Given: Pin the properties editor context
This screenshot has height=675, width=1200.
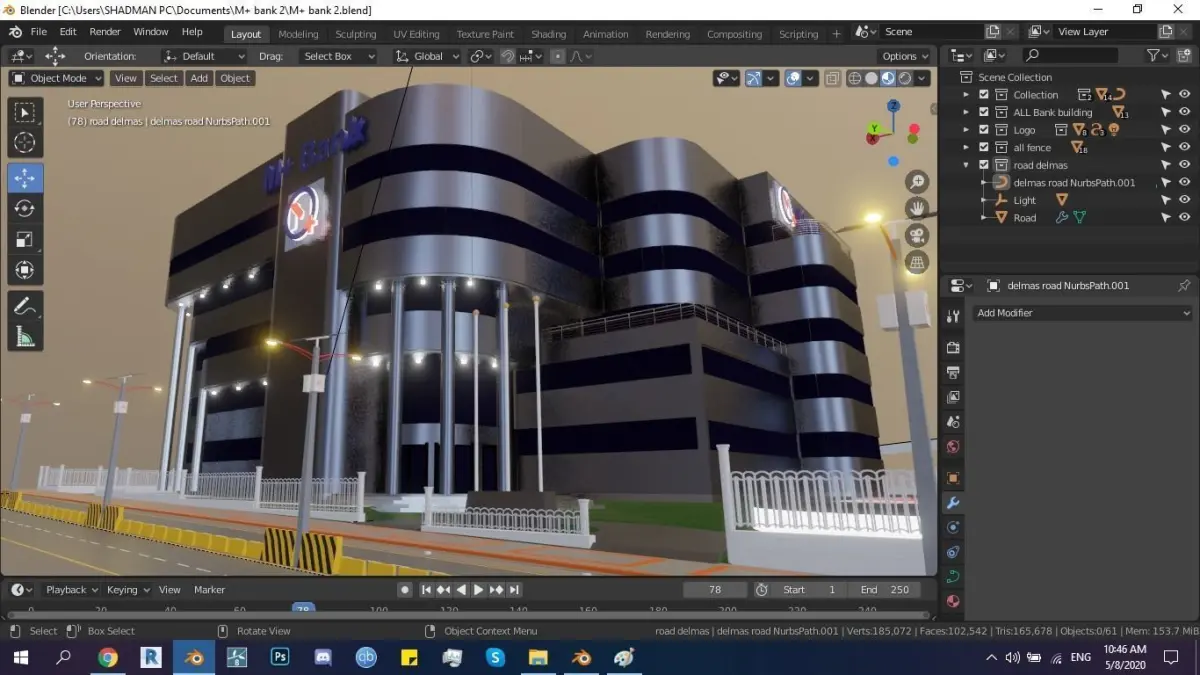Looking at the screenshot, I should [x=1185, y=286].
